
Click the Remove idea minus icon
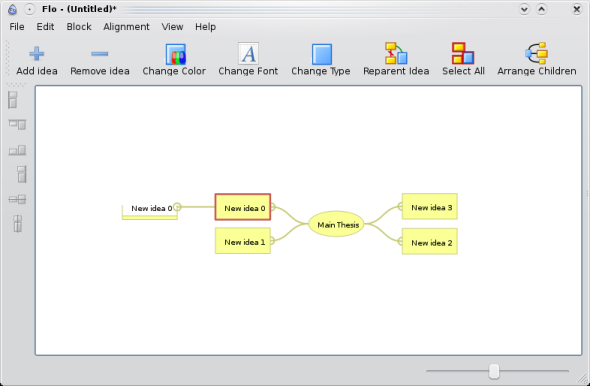100,53
